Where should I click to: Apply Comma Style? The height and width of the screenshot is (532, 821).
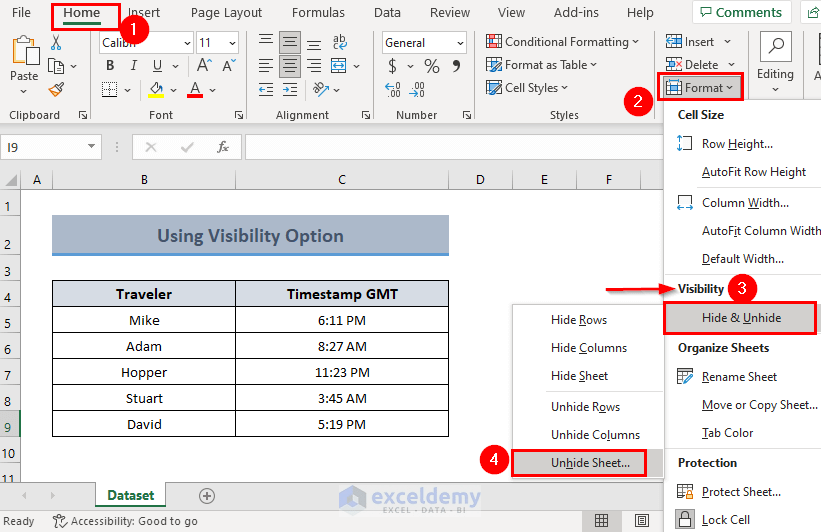(x=457, y=66)
